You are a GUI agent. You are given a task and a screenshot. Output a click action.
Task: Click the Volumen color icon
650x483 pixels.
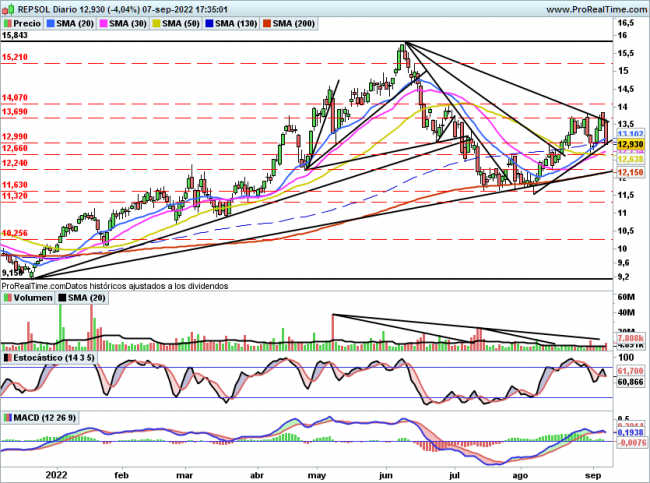tap(8, 298)
